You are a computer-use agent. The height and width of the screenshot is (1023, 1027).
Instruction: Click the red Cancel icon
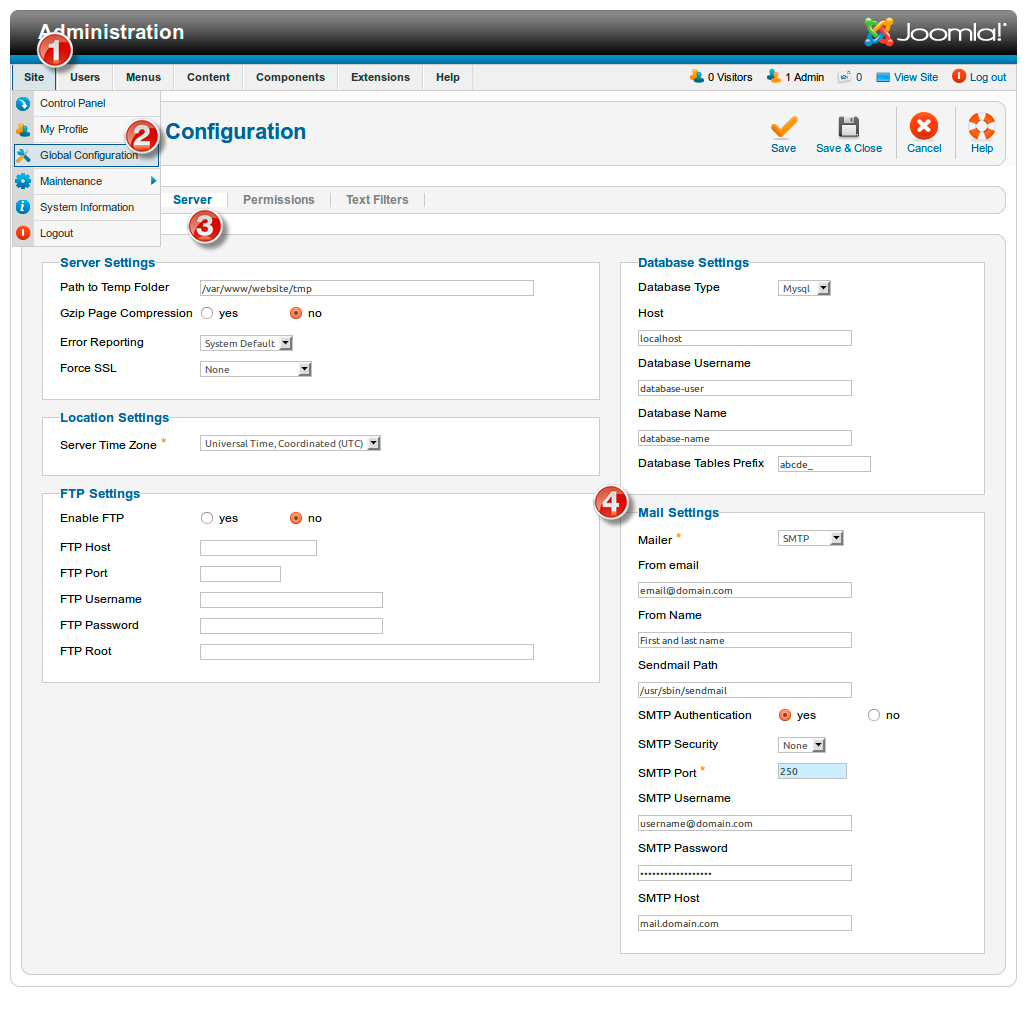coord(923,127)
